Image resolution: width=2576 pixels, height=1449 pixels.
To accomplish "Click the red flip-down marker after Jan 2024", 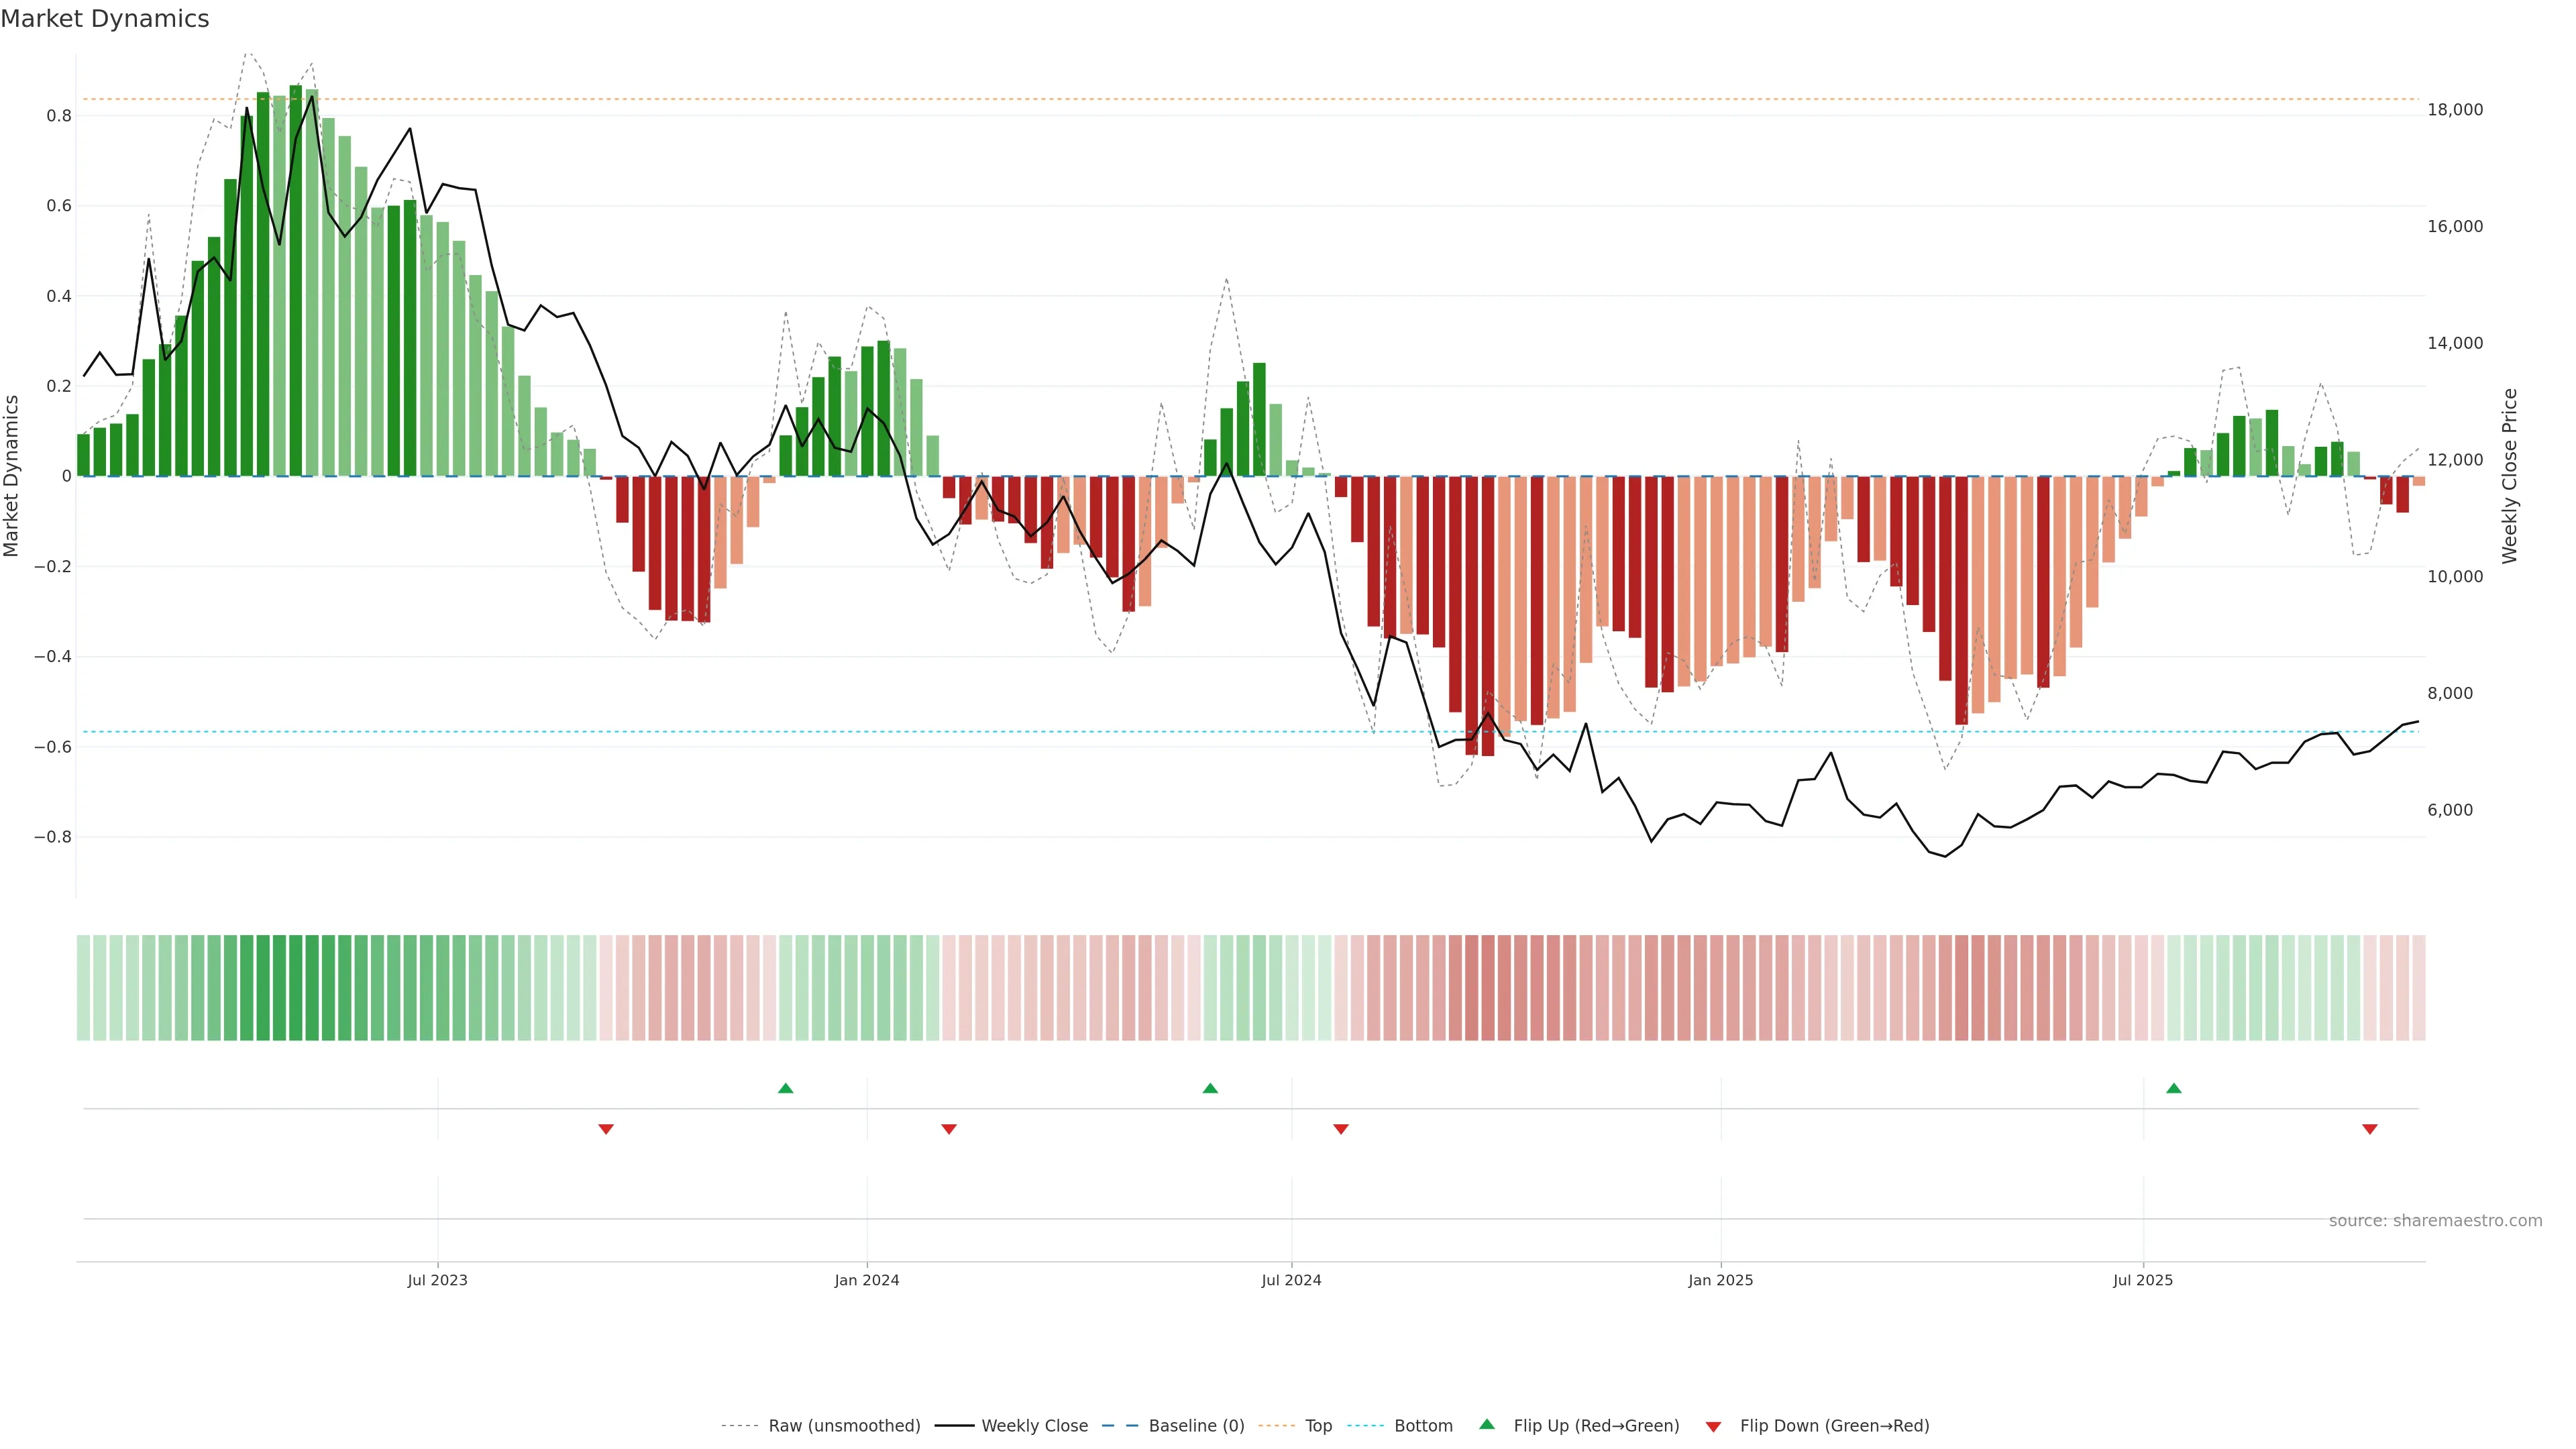I will point(949,1129).
